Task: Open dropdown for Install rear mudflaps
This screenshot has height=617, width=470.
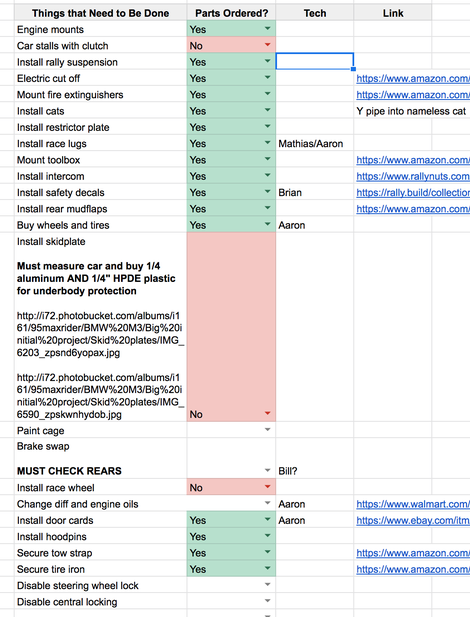Action: (x=268, y=208)
